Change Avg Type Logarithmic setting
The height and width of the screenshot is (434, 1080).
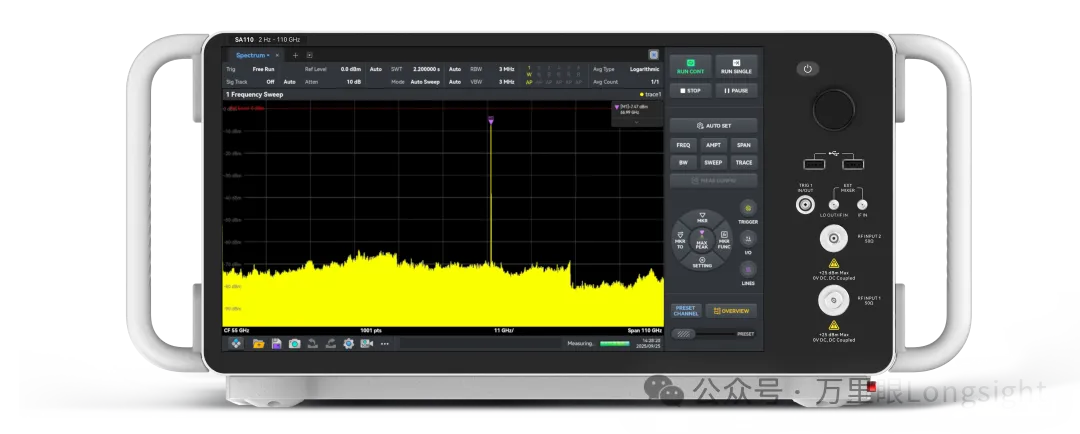pyautogui.click(x=644, y=70)
